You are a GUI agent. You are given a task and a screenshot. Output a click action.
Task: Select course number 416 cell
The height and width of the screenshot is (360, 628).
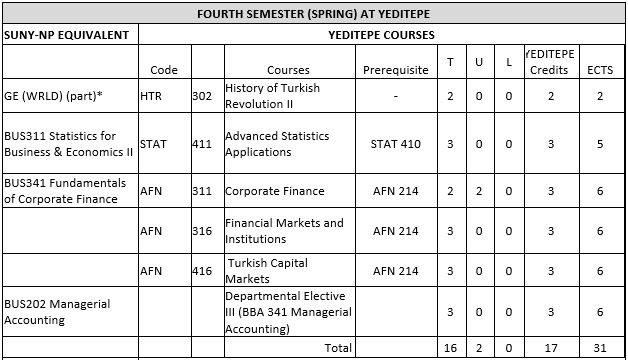(x=207, y=270)
